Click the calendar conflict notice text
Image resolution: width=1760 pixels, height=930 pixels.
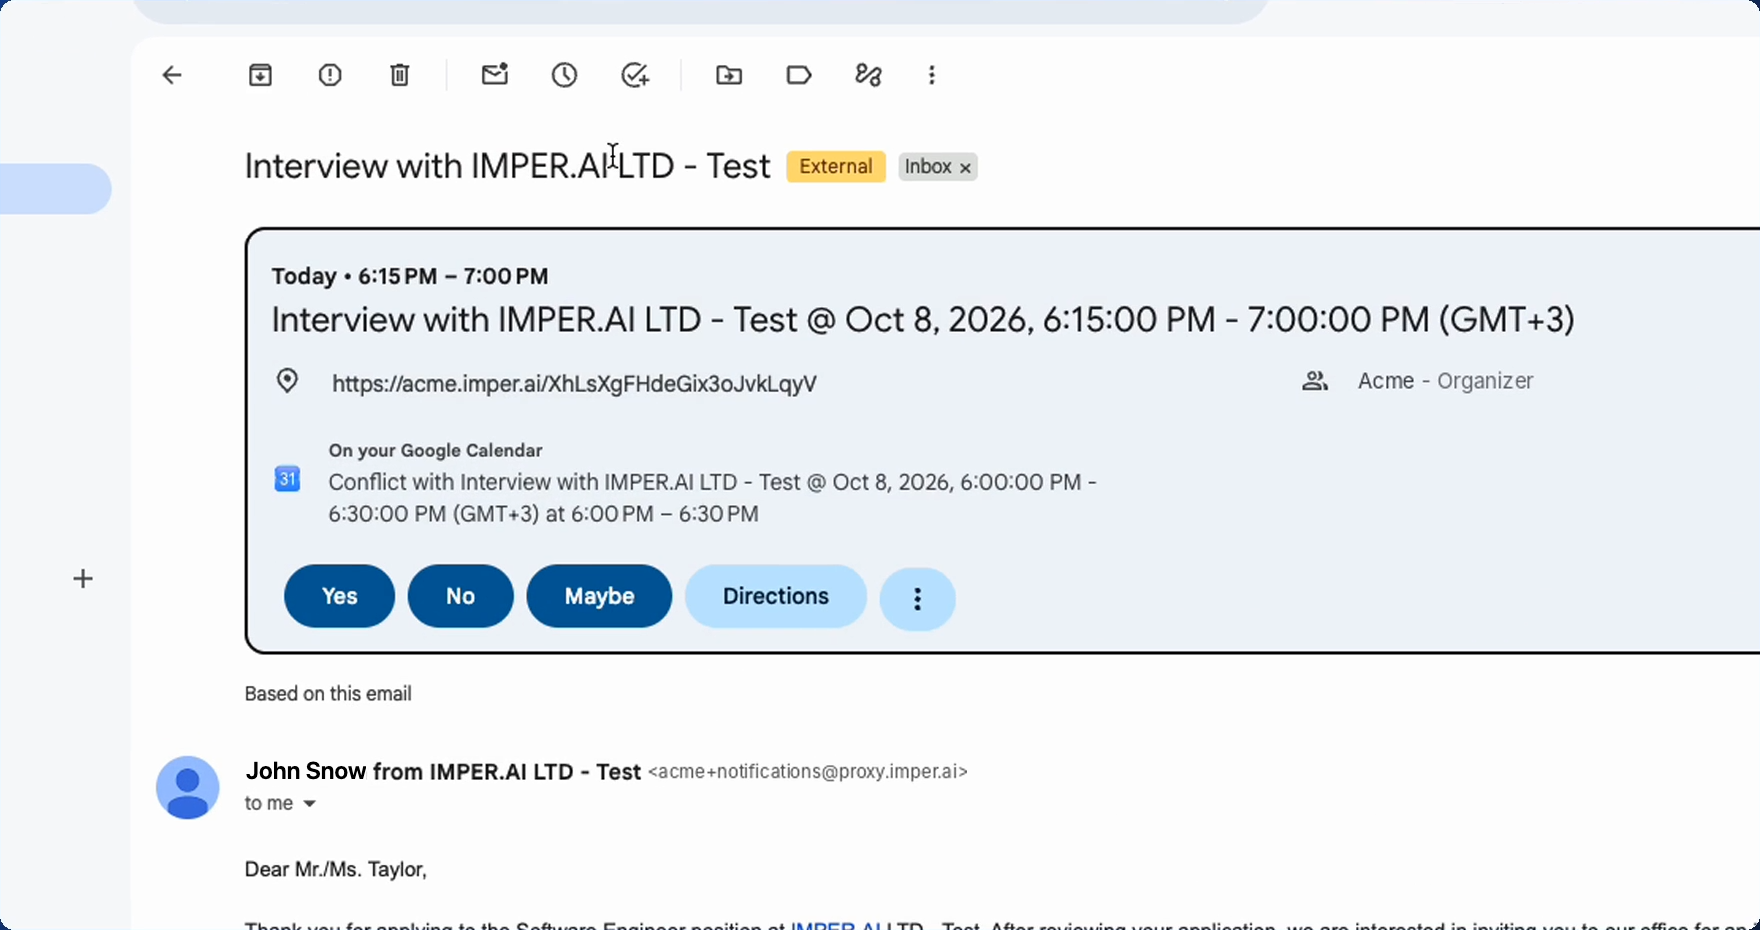tap(712, 498)
